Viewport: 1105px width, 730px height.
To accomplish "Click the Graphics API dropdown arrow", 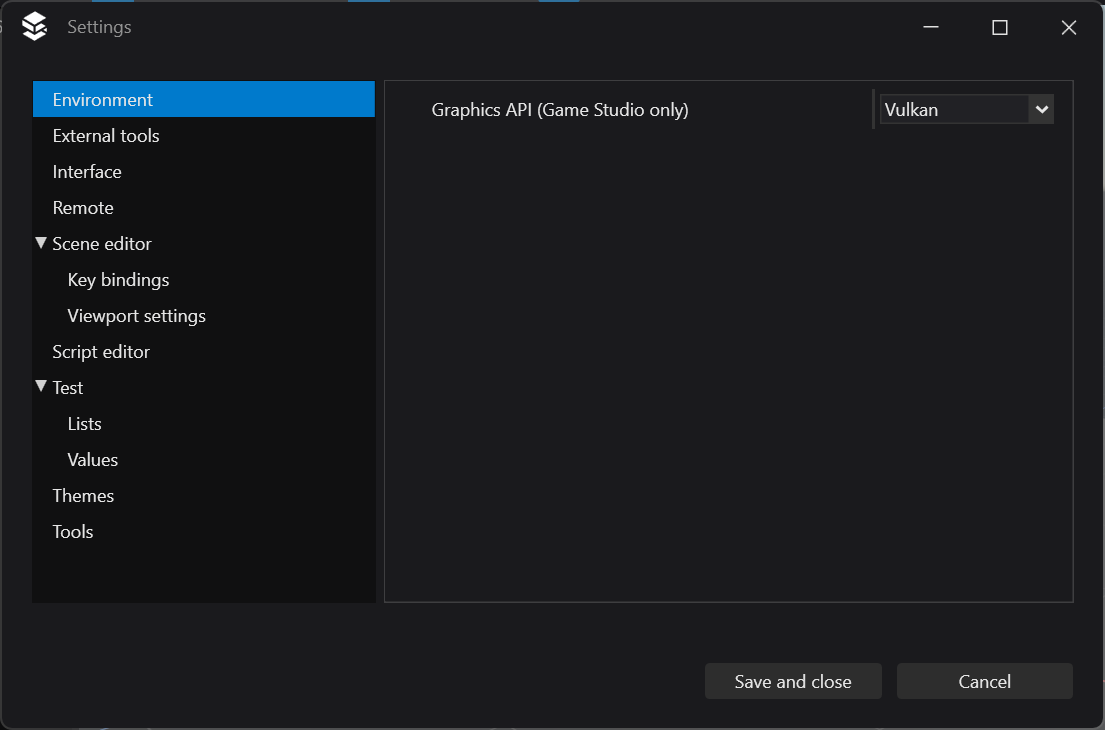I will [x=1042, y=109].
